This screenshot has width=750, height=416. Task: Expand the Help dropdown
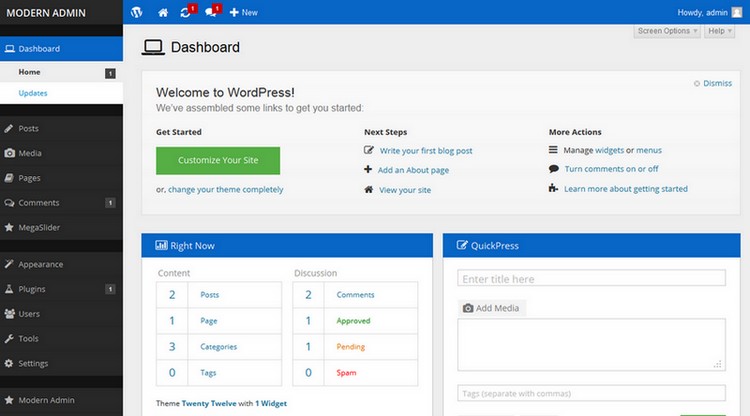[x=719, y=31]
